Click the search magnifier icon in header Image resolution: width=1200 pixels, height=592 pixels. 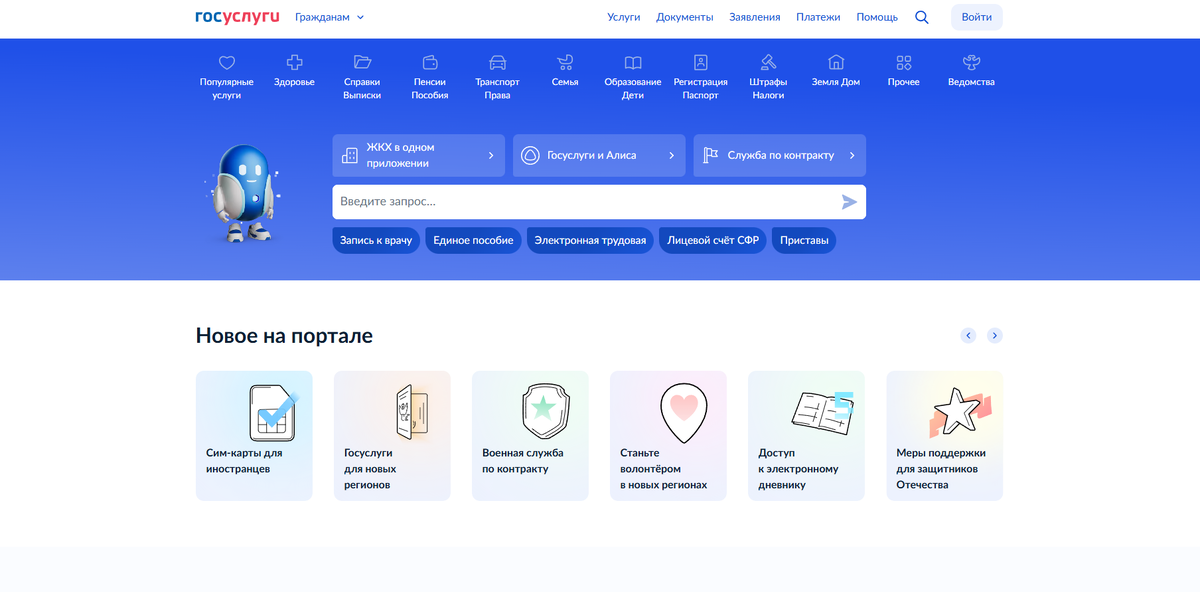[x=922, y=17]
